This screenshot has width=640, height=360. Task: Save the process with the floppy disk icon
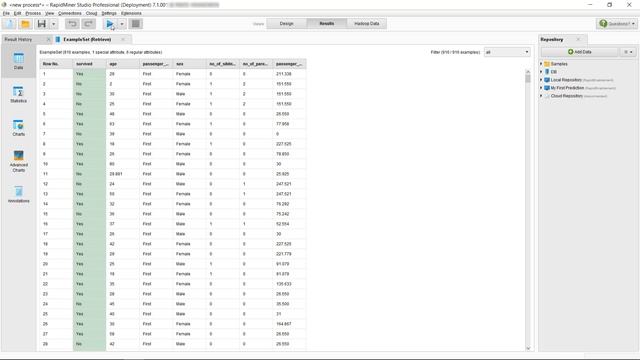pos(42,24)
